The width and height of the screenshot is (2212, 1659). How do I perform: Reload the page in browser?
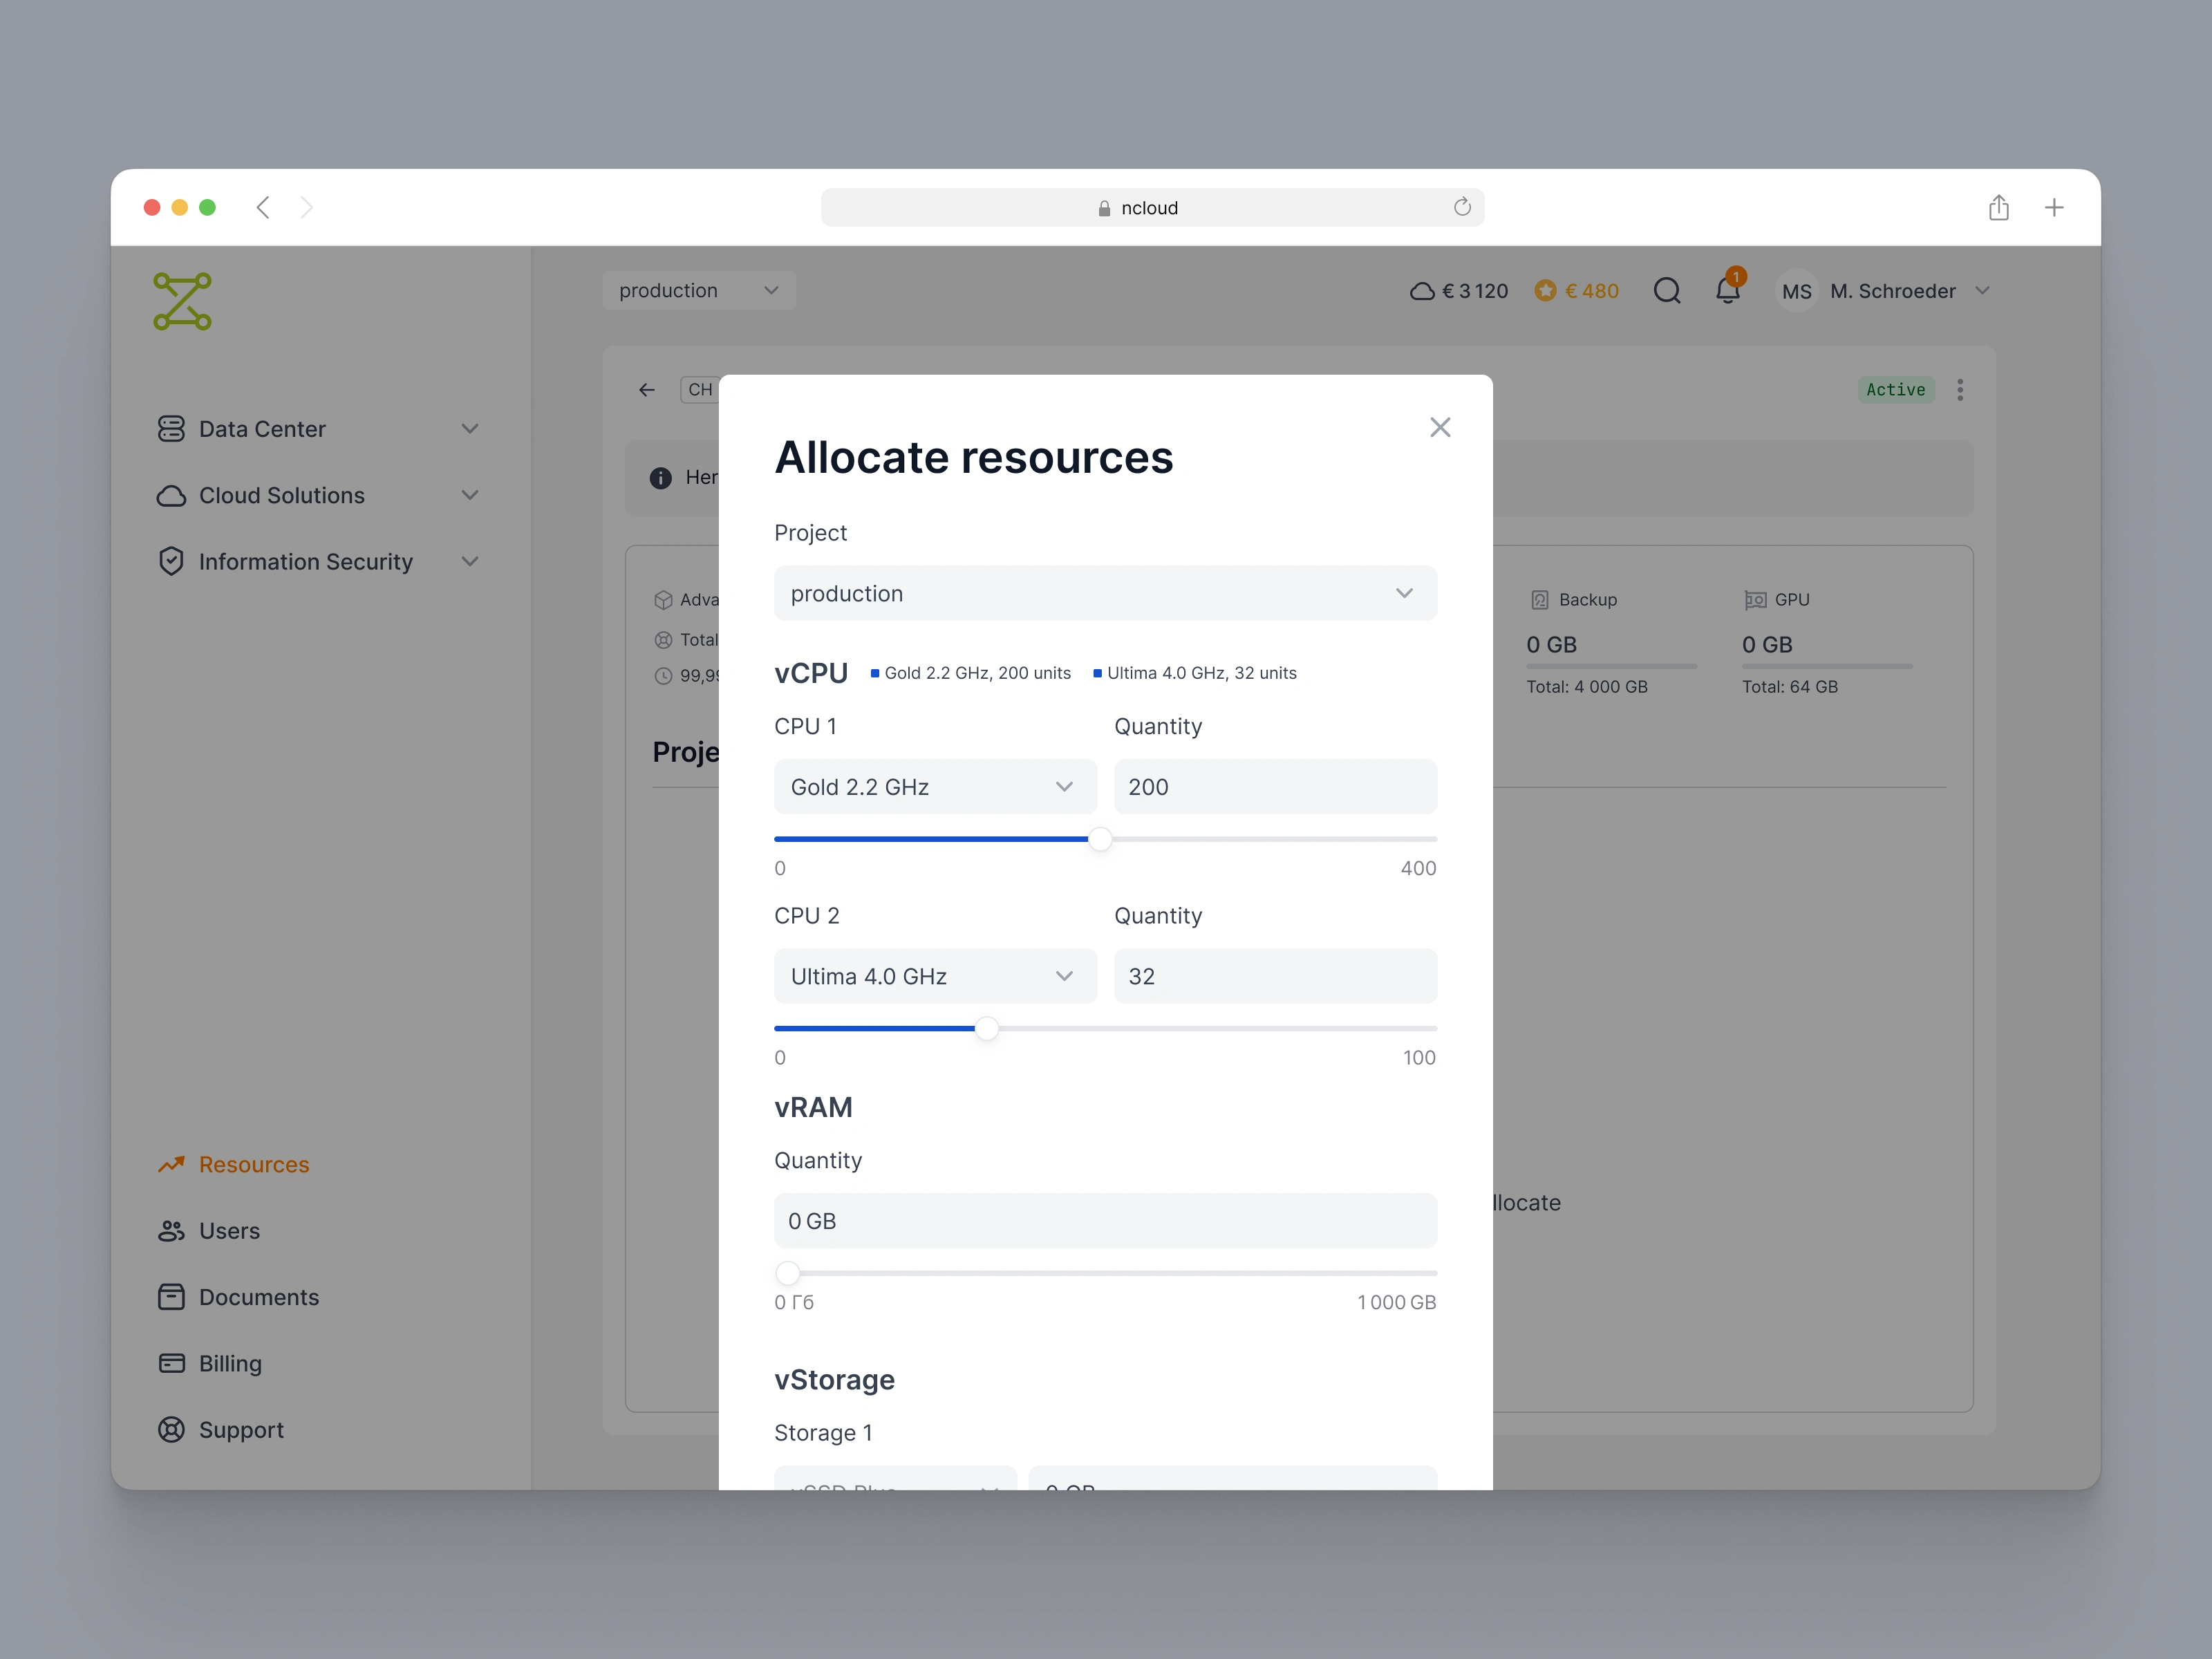point(1462,207)
